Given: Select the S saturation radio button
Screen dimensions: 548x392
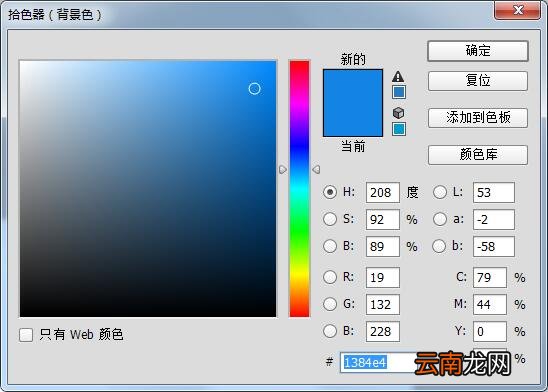Looking at the screenshot, I should tap(330, 219).
